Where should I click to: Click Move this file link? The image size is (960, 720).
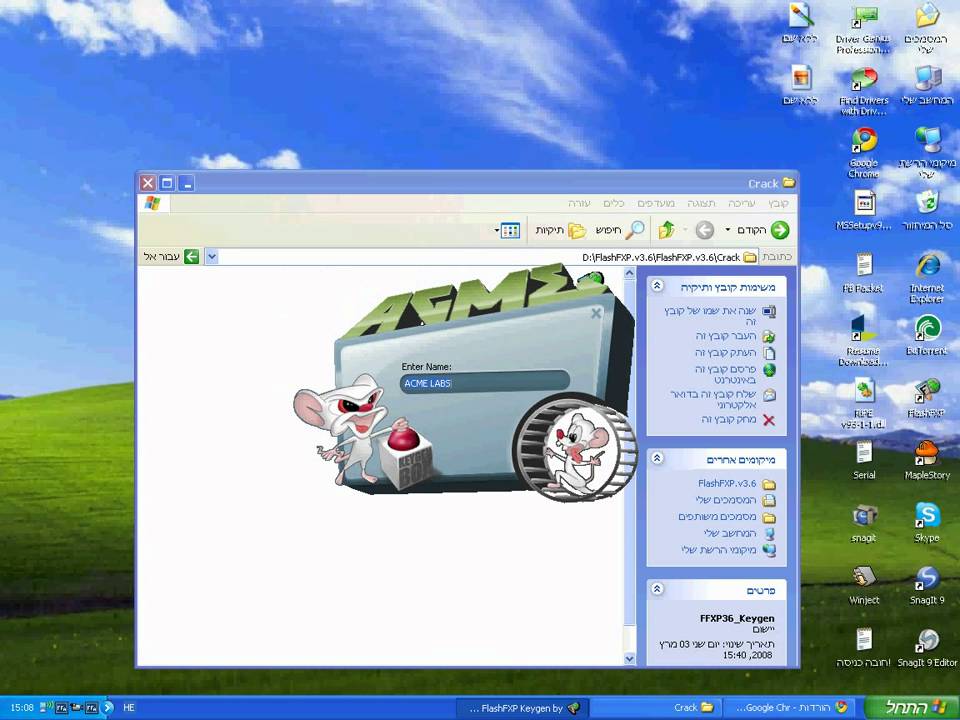735,336
